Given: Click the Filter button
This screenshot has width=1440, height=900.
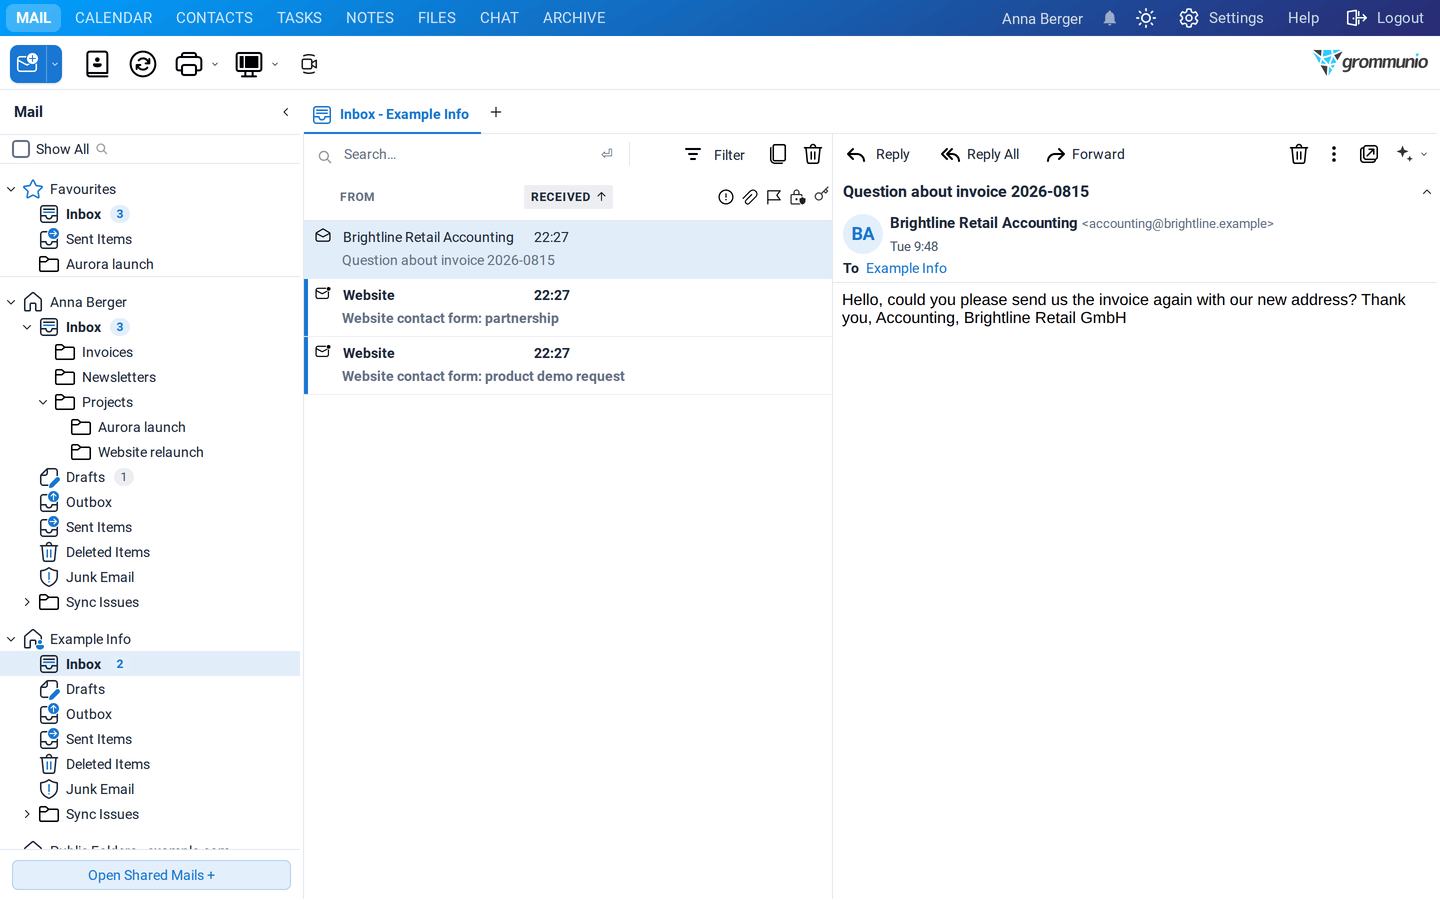Looking at the screenshot, I should 715,154.
